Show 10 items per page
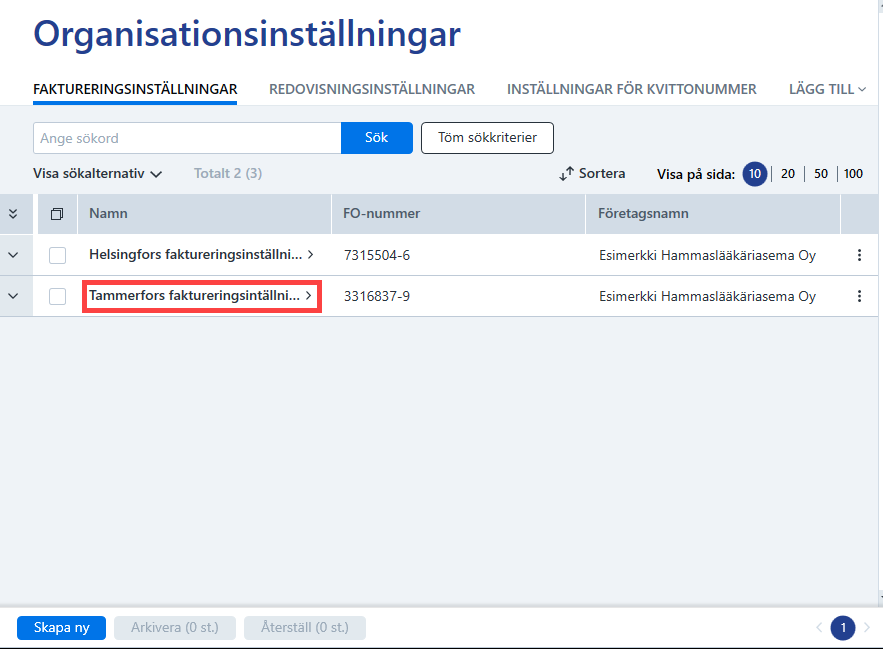The image size is (883, 652). 755,174
